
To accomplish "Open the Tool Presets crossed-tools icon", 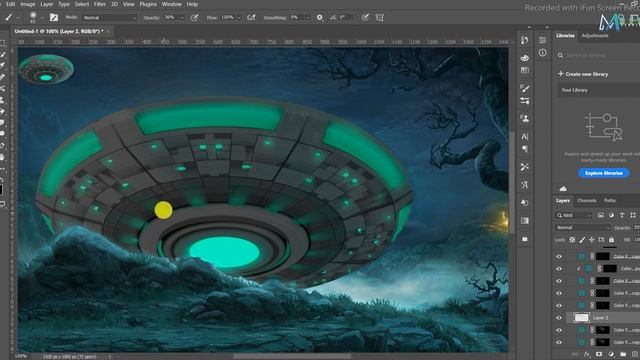I will point(525,167).
